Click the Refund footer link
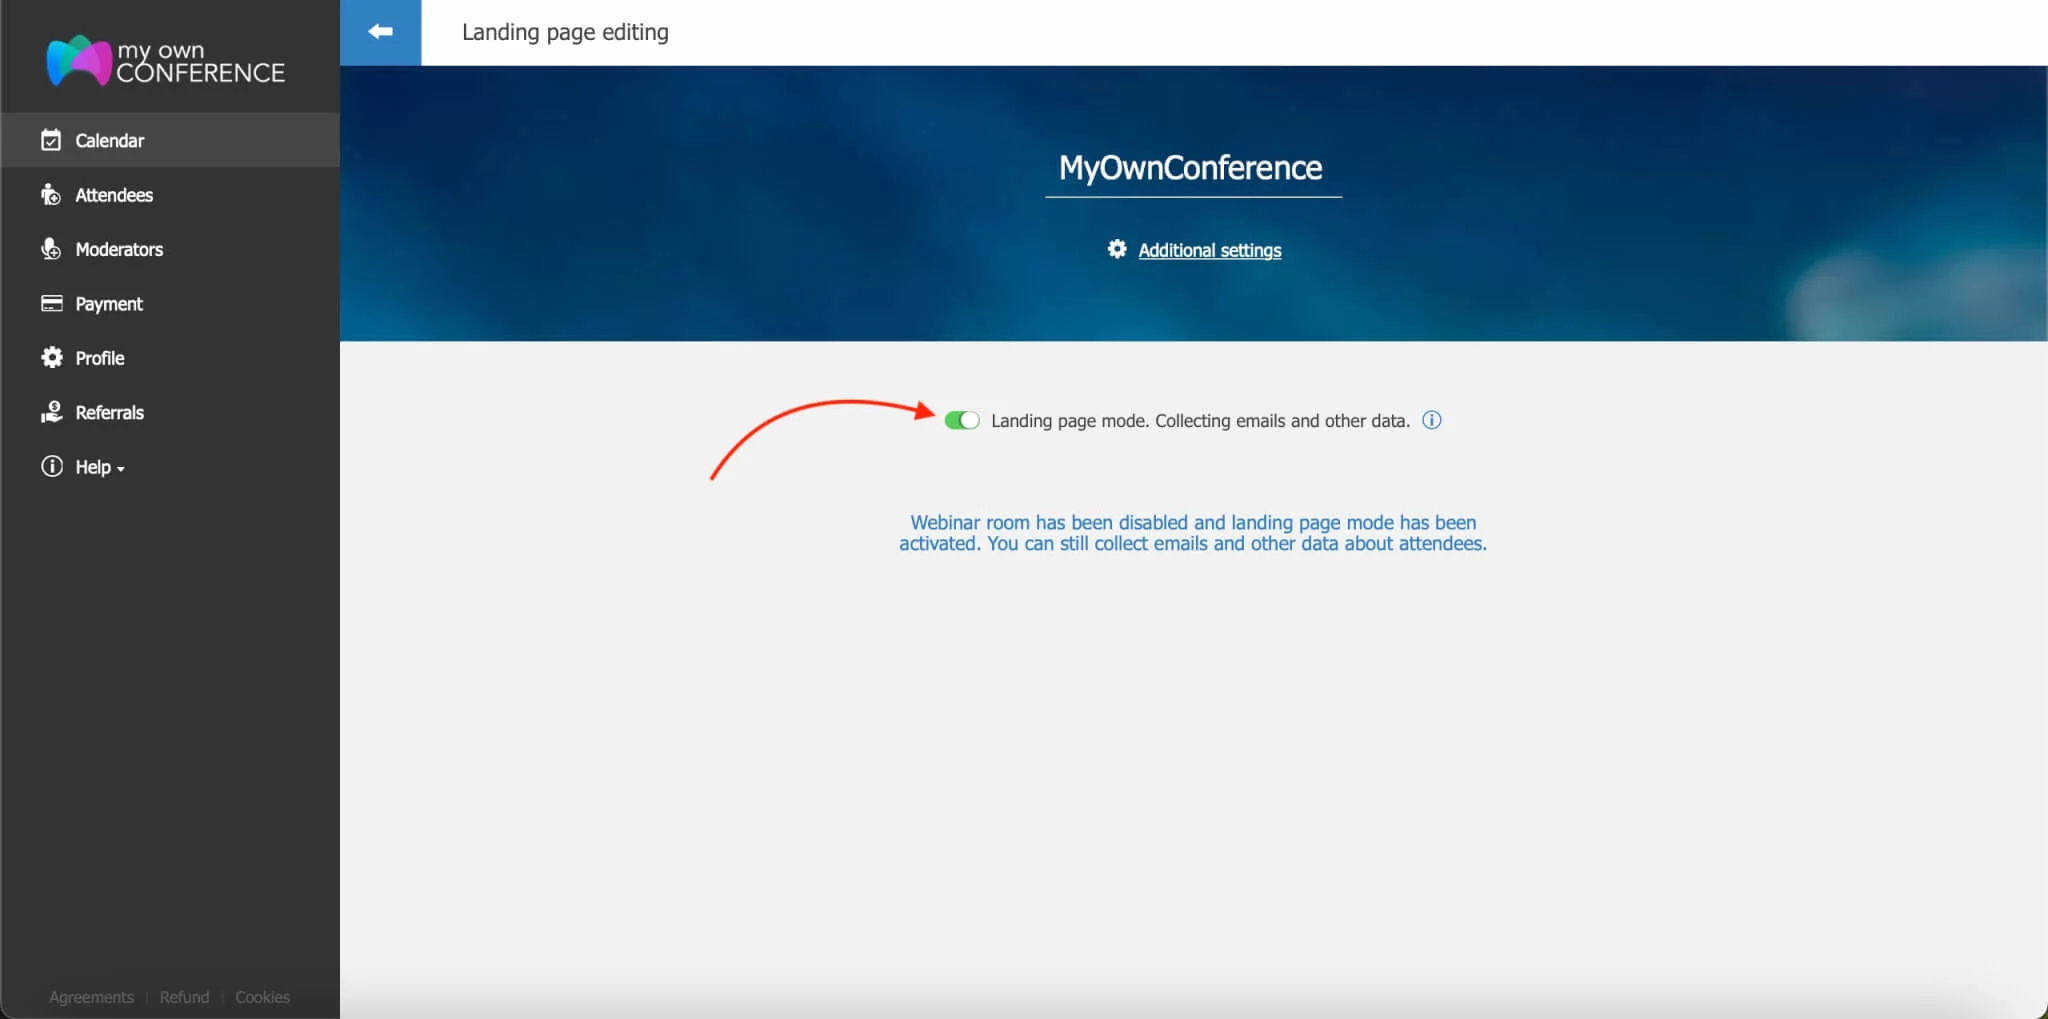 point(184,997)
